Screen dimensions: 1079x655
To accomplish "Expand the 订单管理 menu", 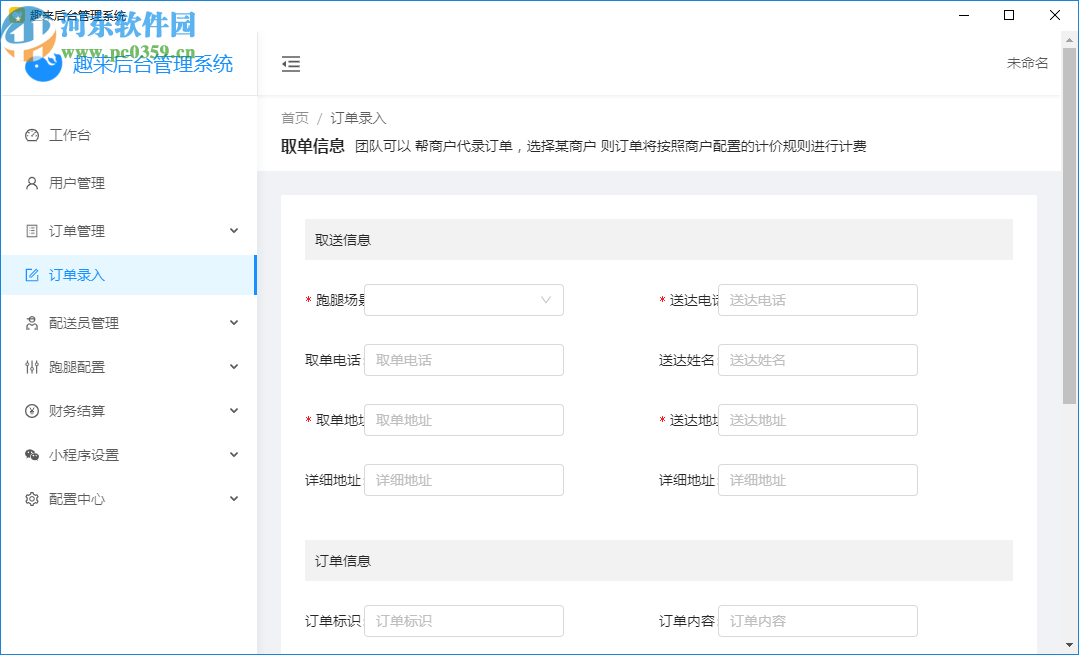I will [233, 230].
